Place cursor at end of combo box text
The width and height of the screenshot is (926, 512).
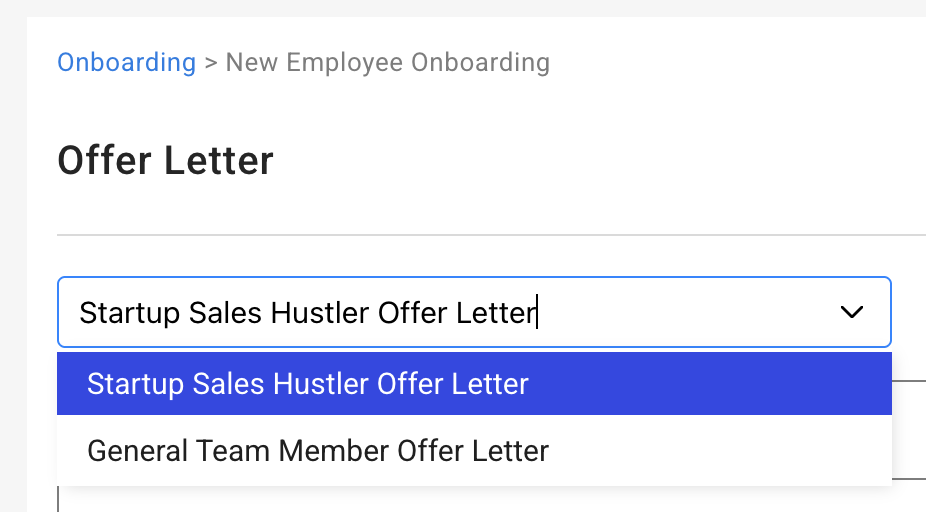pos(537,313)
